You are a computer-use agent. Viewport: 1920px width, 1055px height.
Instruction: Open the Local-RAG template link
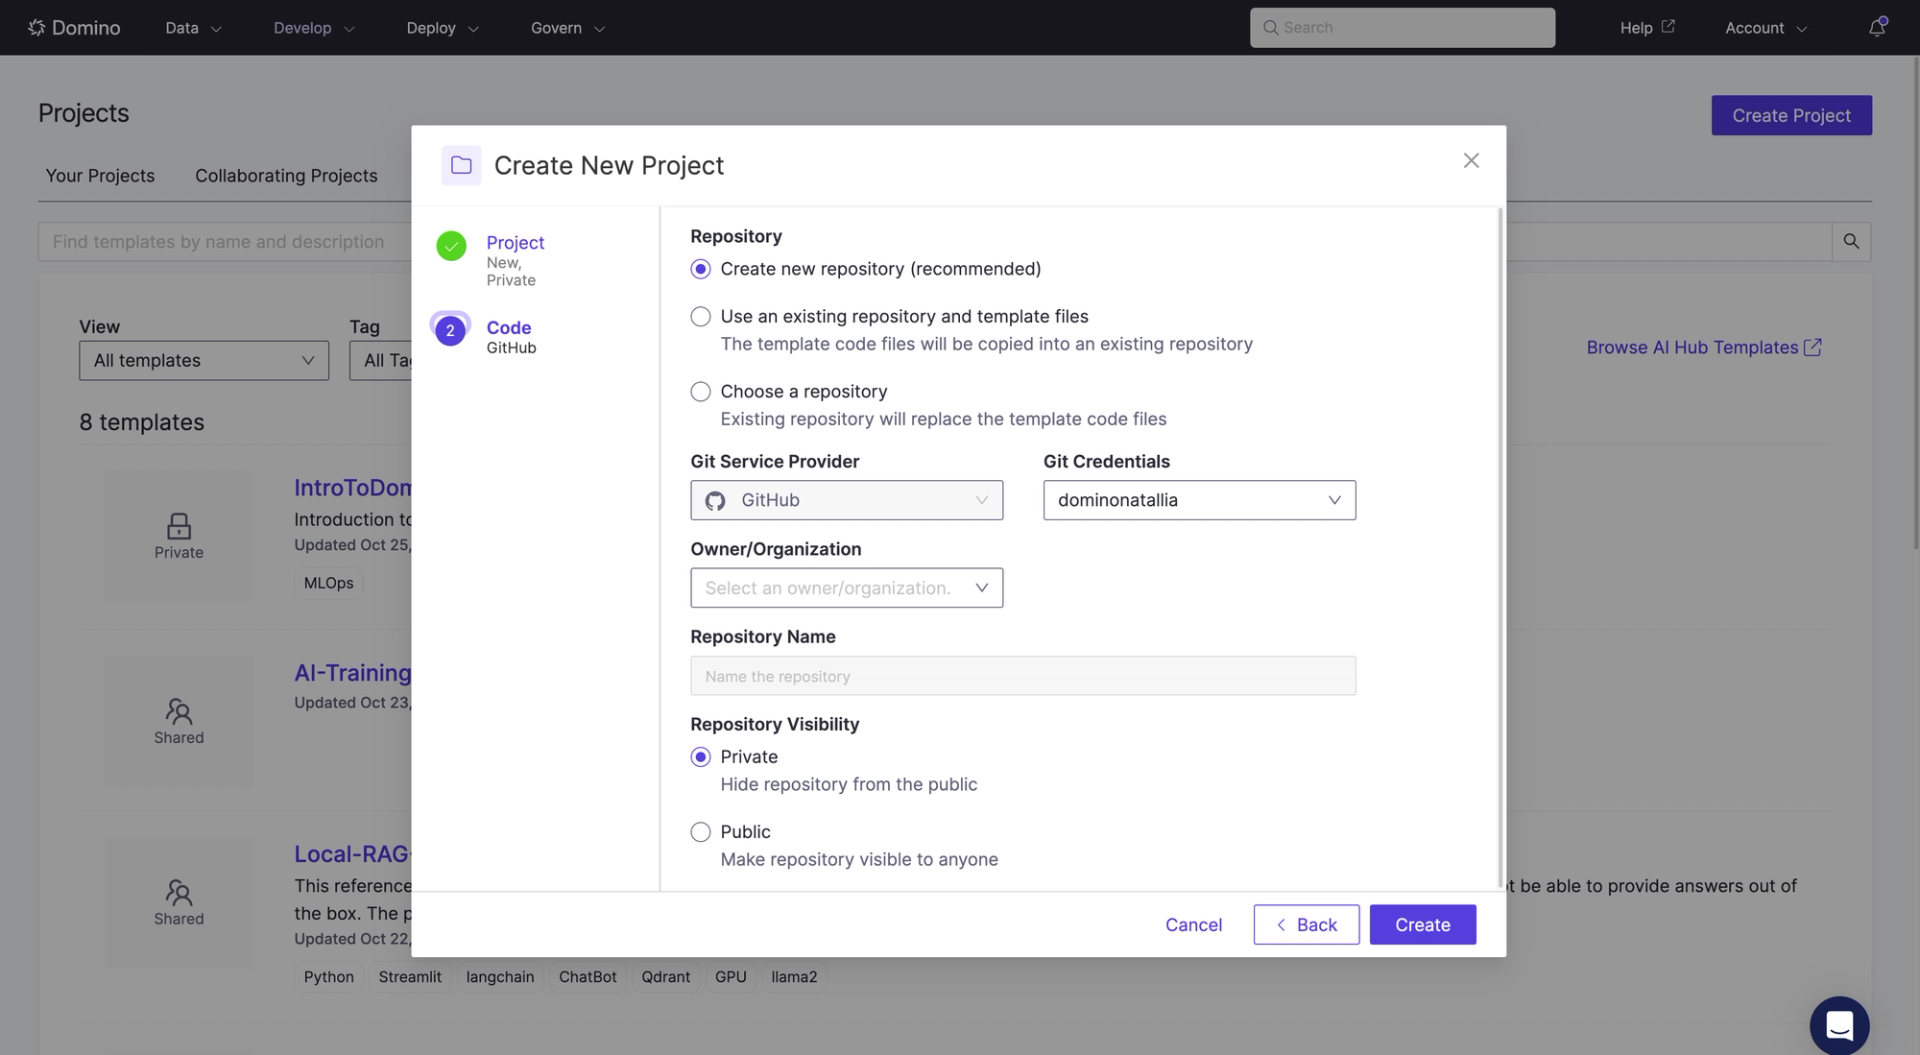(x=352, y=854)
